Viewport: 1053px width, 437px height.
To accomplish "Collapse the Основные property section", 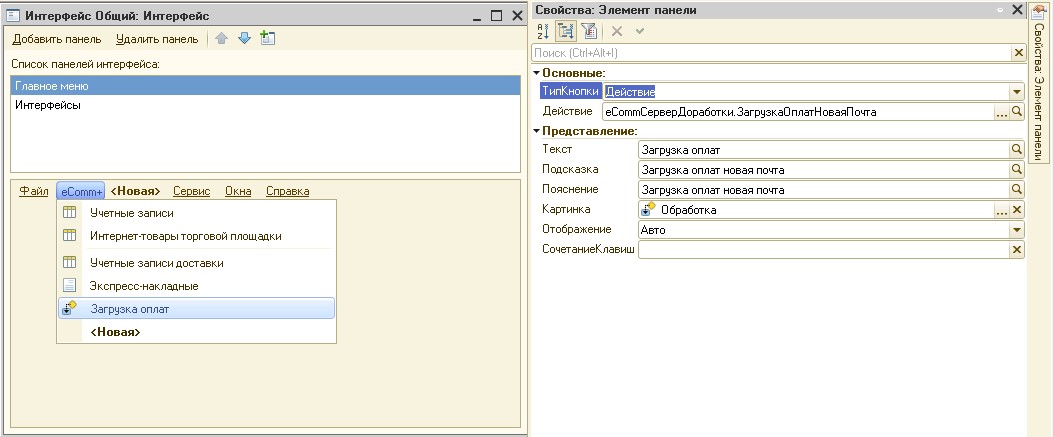I will pyautogui.click(x=537, y=73).
